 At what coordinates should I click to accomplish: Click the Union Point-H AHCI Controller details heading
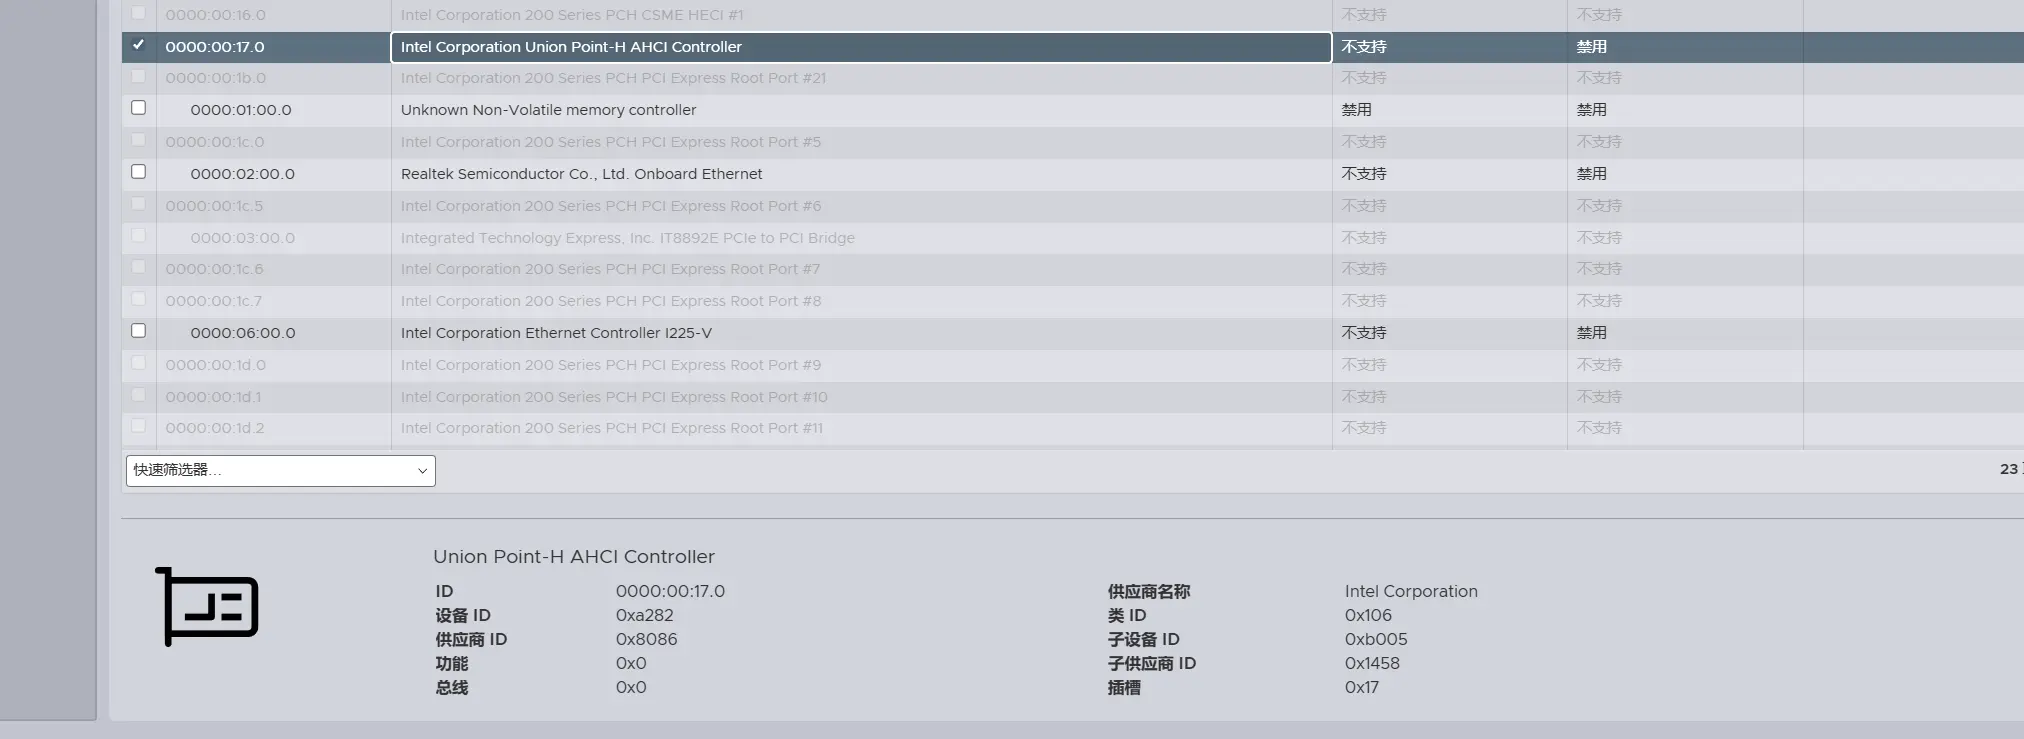pos(573,557)
